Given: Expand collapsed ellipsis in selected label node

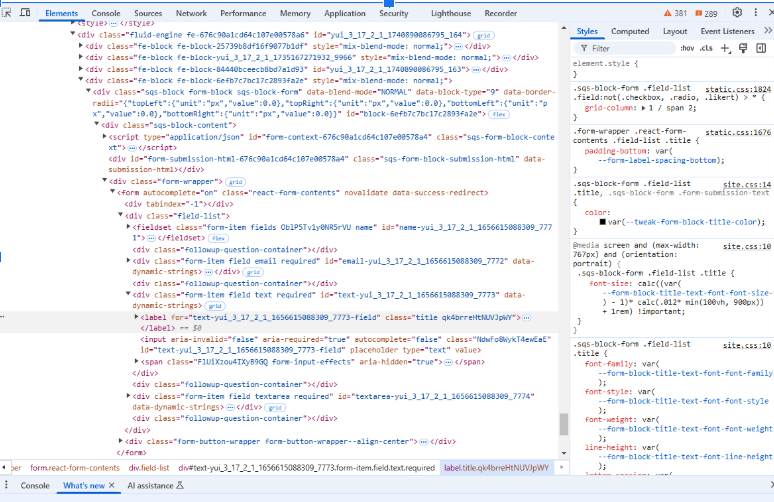Looking at the screenshot, I should coord(527,318).
